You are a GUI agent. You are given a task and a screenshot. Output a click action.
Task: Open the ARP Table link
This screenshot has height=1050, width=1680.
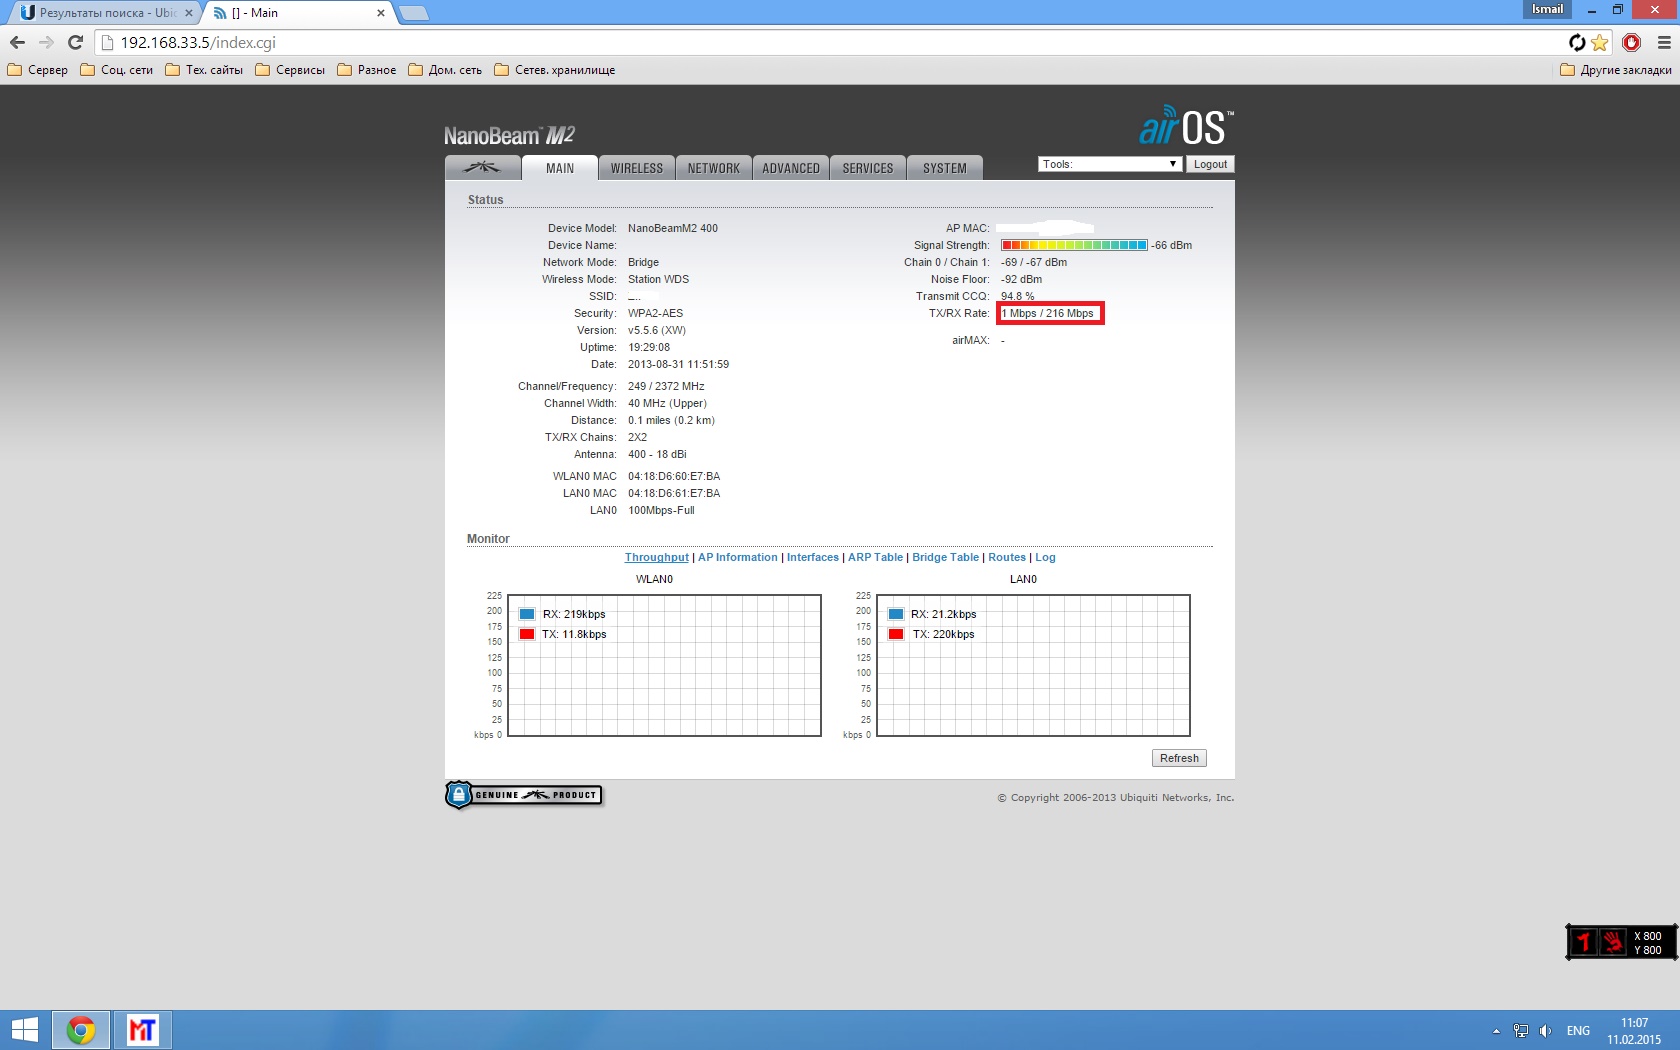(875, 557)
